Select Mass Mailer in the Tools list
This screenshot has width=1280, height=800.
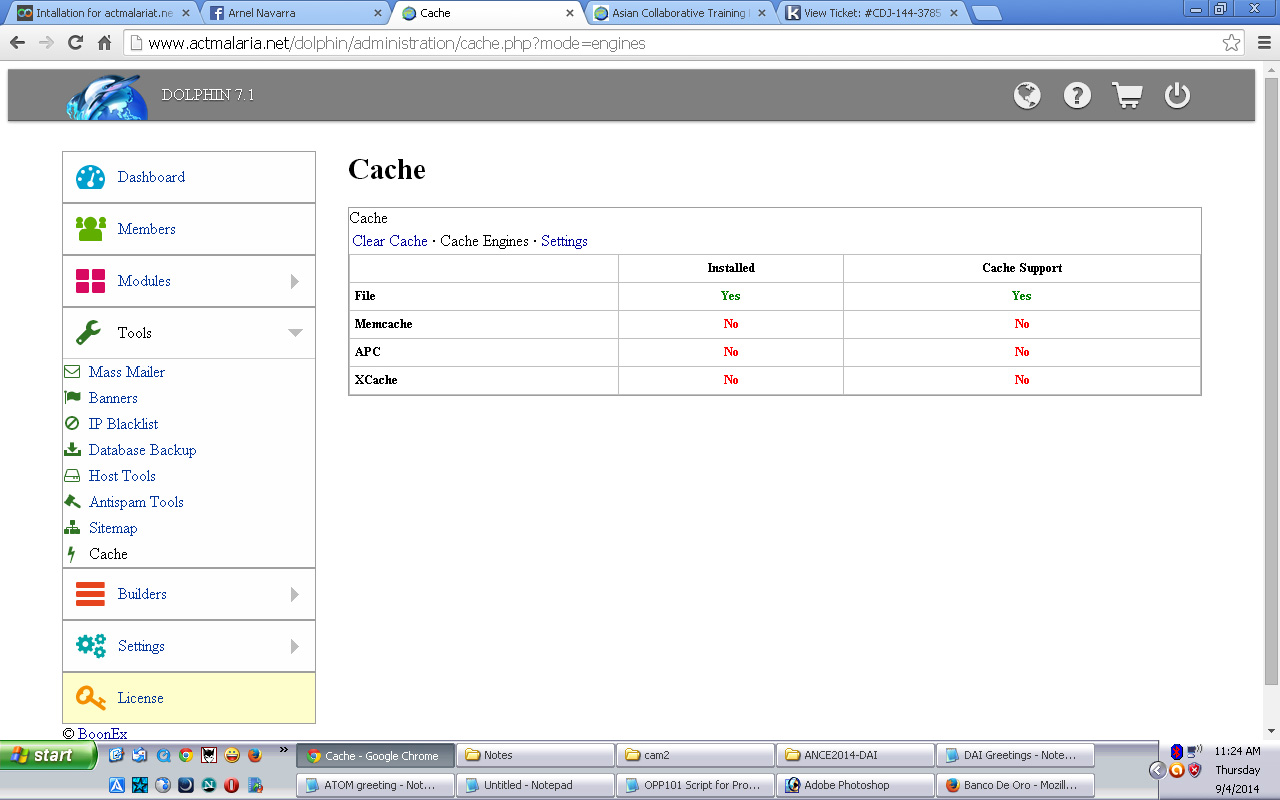pyautogui.click(x=126, y=372)
